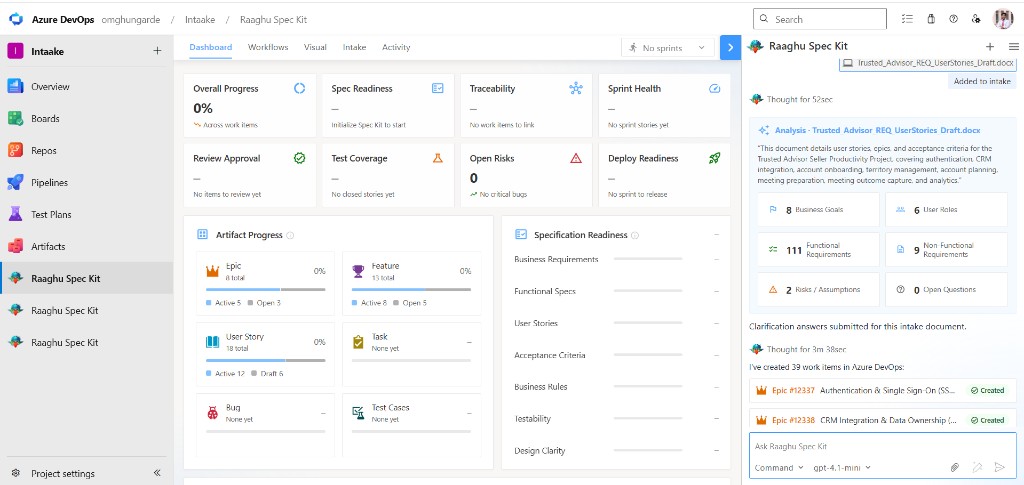Click the Test Coverage flask icon
The width and height of the screenshot is (1024, 485).
click(x=438, y=158)
